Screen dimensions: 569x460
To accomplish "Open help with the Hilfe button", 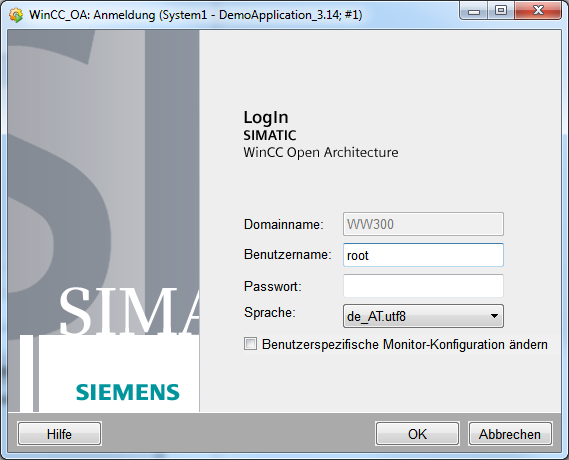I will 60,434.
